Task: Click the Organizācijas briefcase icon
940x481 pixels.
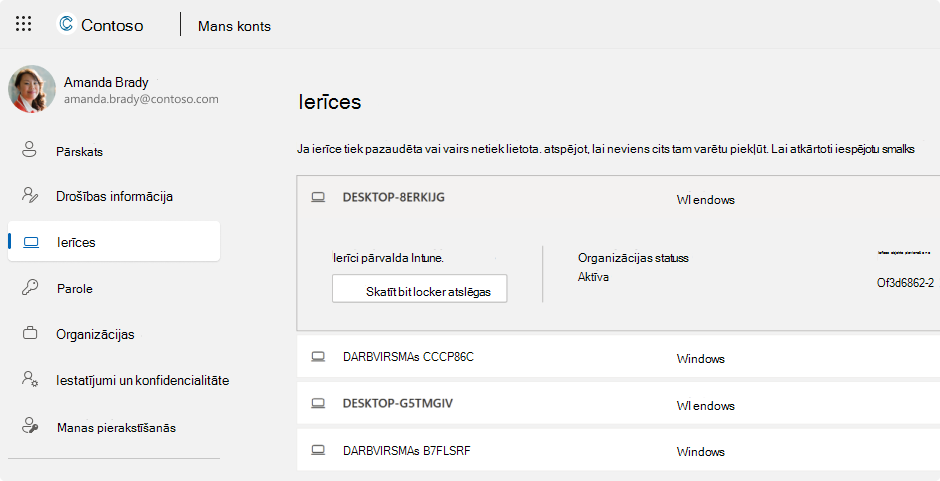Action: click(x=30, y=333)
